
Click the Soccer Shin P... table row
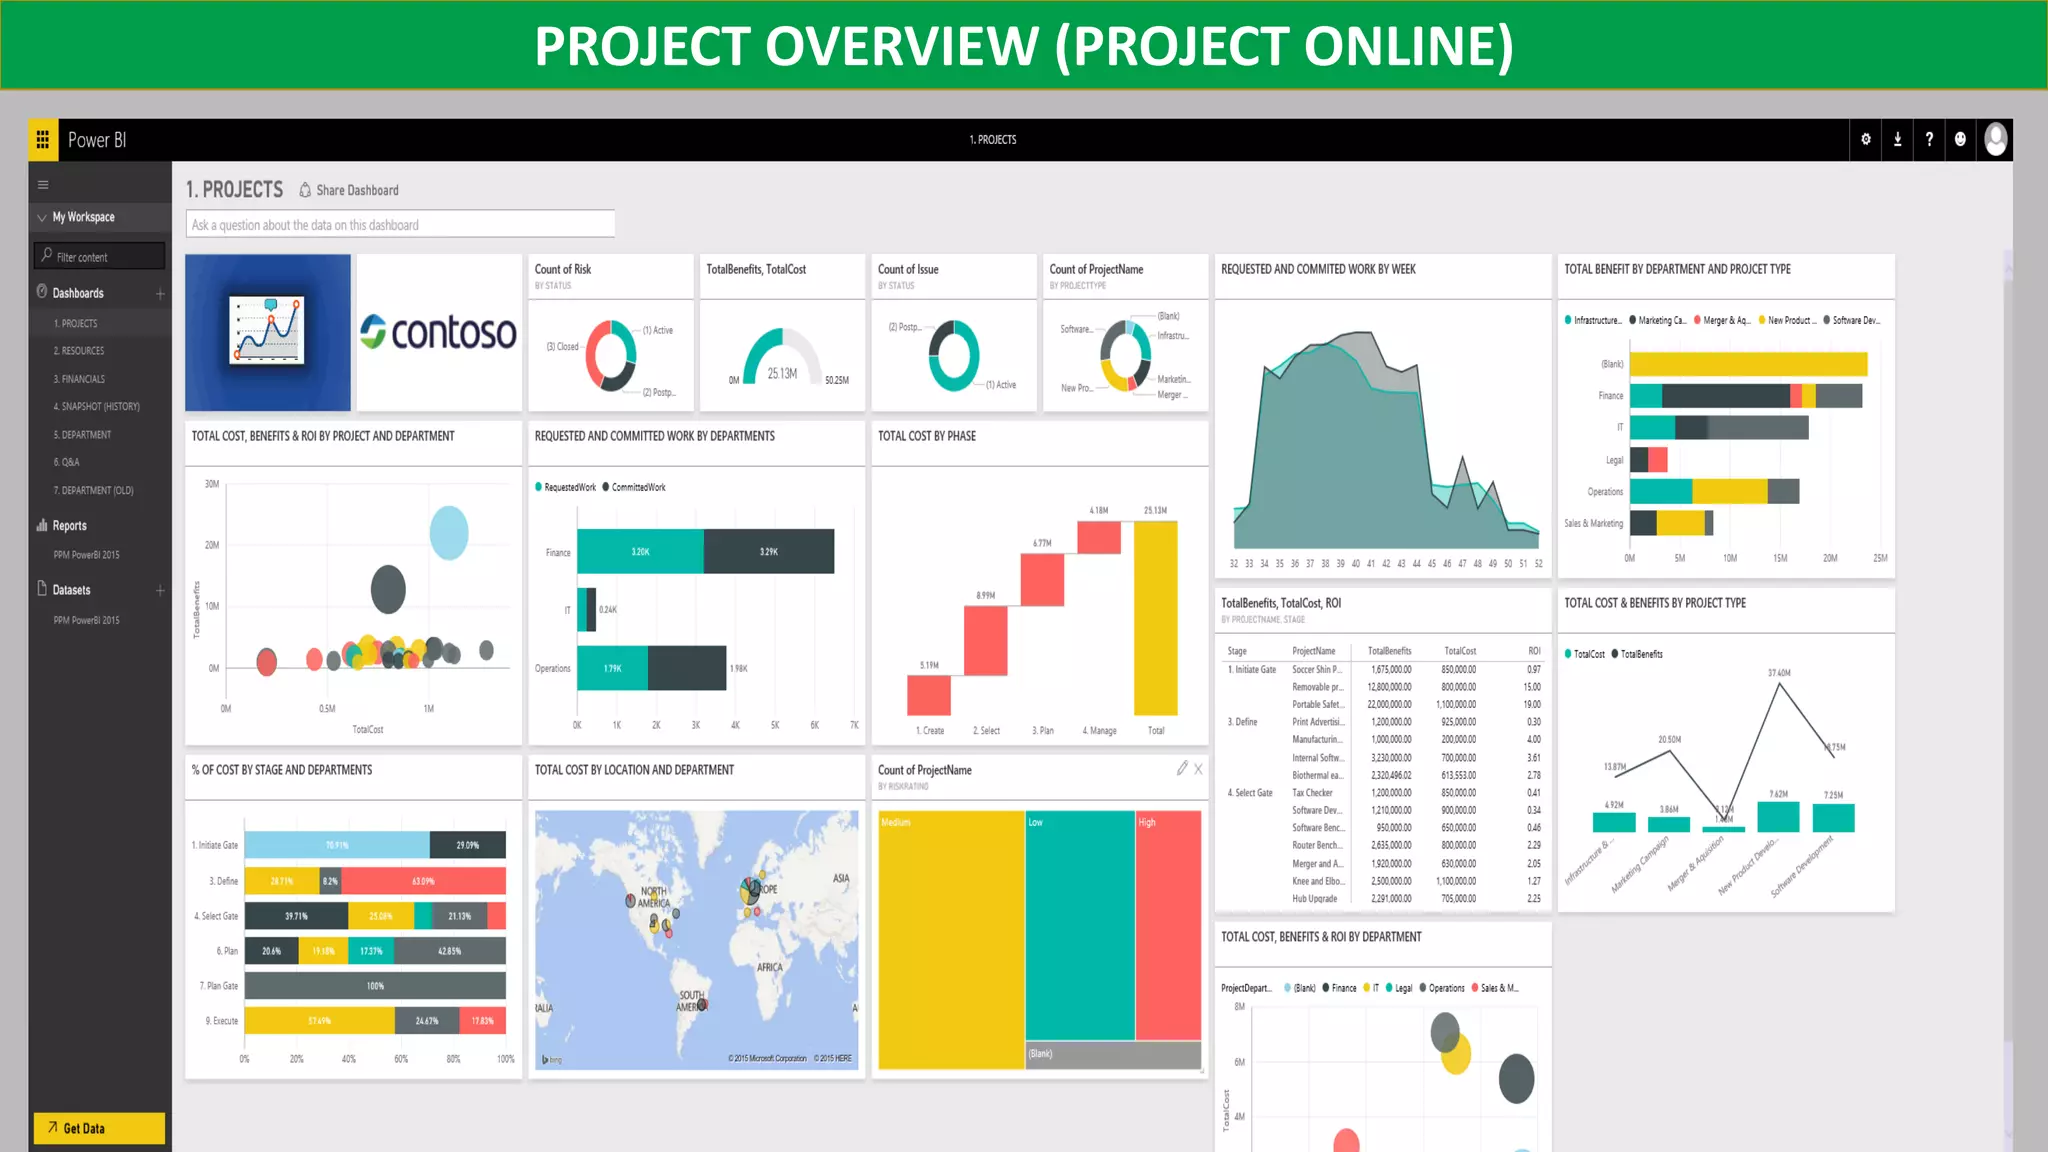(1384, 670)
